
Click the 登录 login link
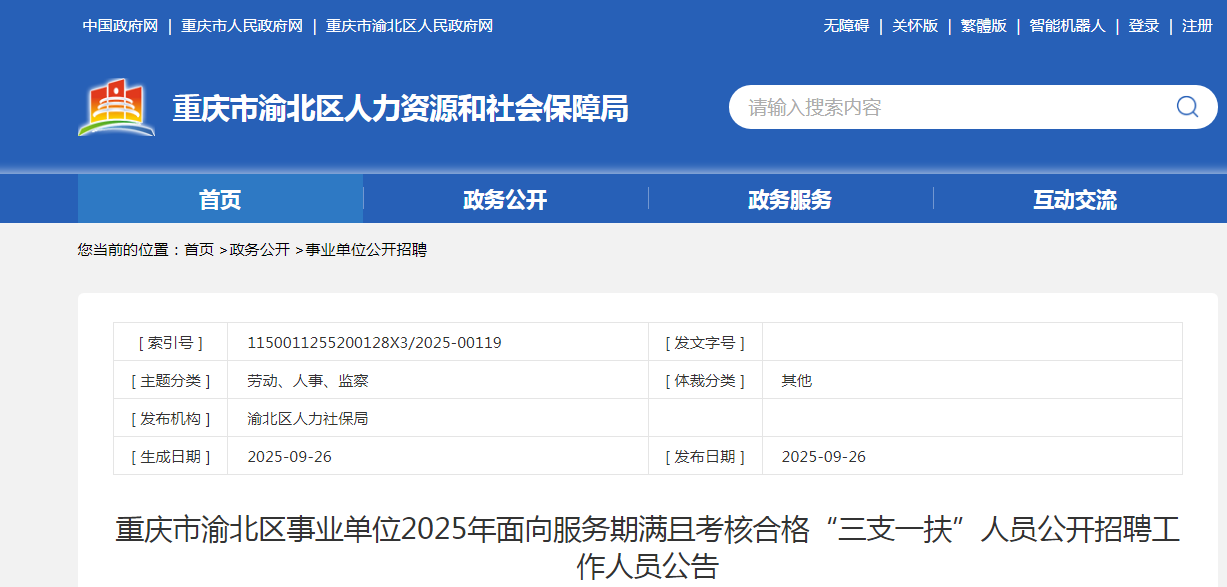tap(1144, 26)
